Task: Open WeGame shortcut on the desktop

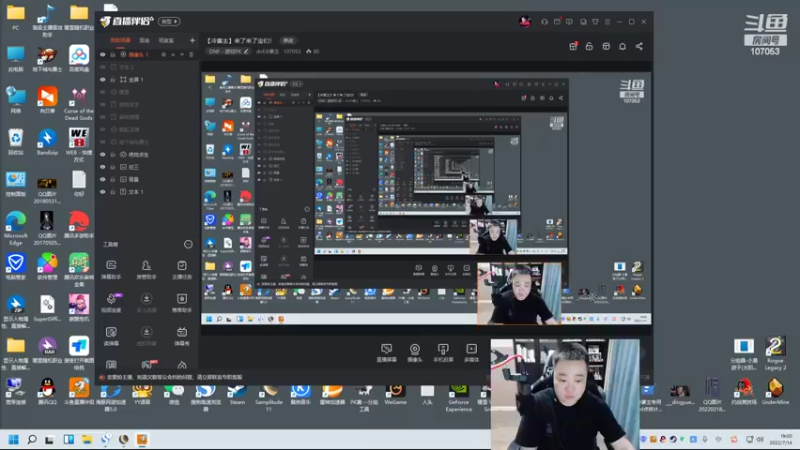Action: (x=395, y=395)
